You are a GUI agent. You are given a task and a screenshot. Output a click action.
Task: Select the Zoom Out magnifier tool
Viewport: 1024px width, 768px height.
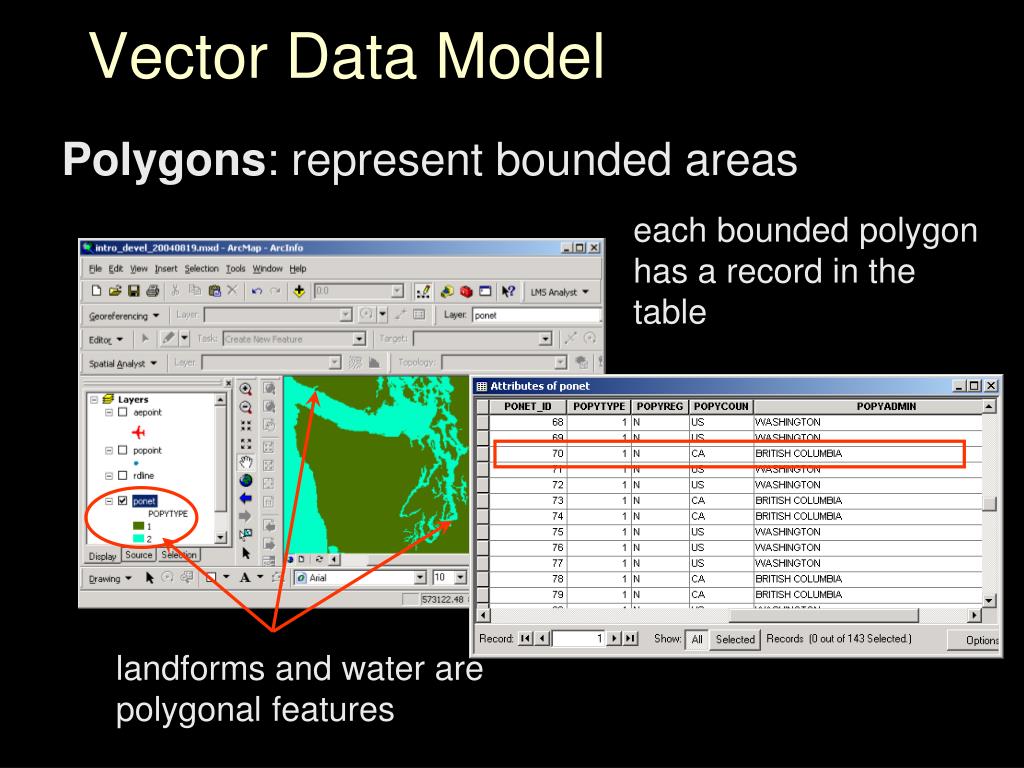(246, 408)
